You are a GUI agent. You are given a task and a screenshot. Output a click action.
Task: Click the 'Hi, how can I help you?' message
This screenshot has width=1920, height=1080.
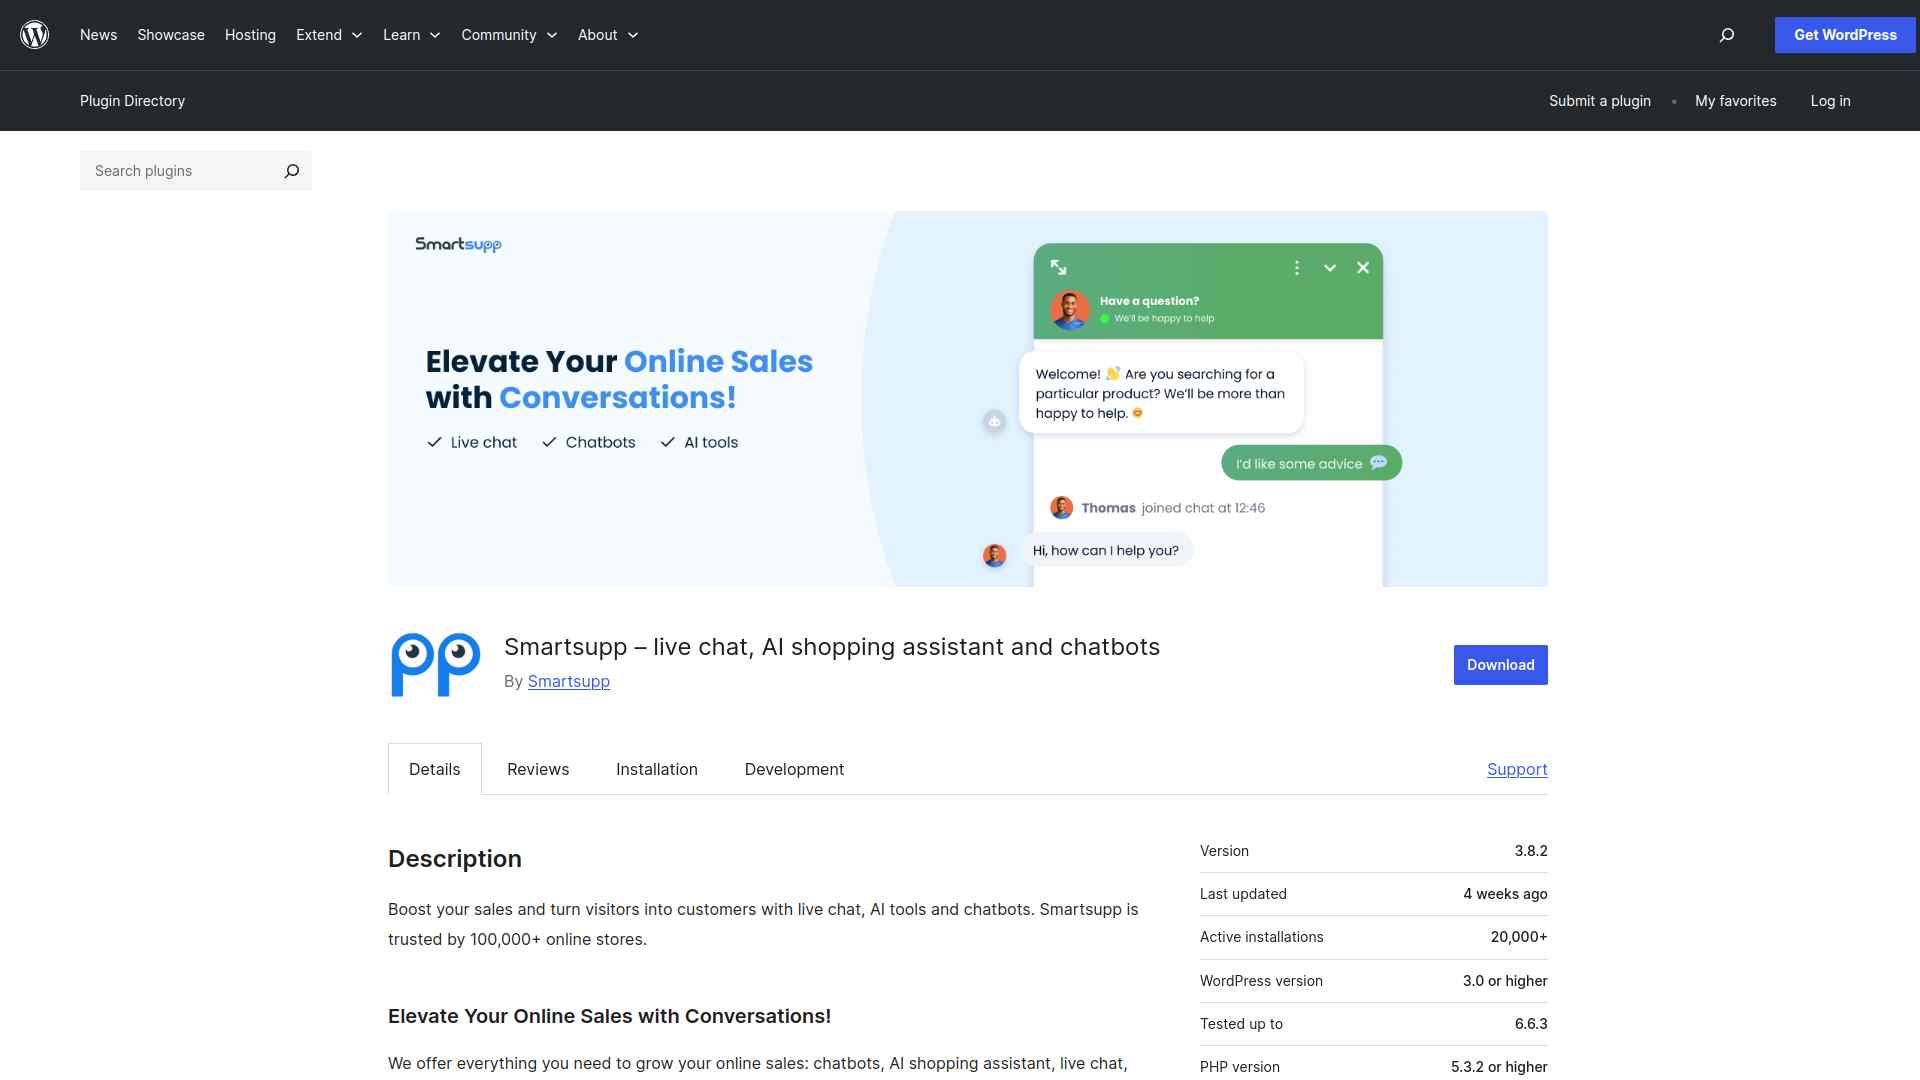(1105, 551)
